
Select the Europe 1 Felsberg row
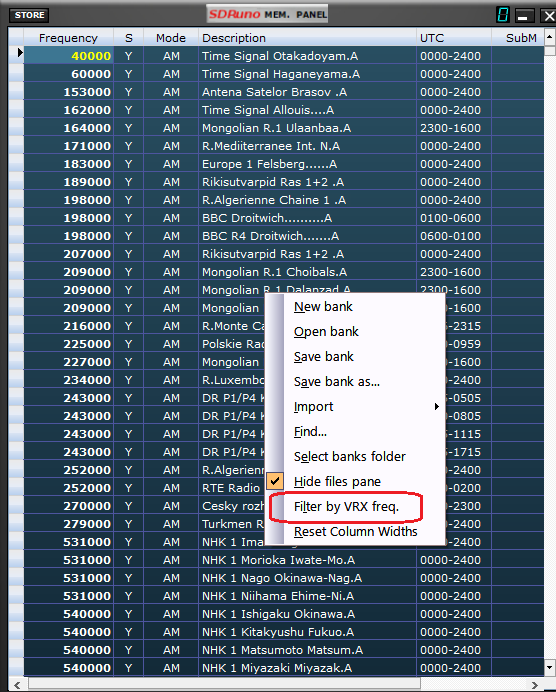[x=284, y=164]
